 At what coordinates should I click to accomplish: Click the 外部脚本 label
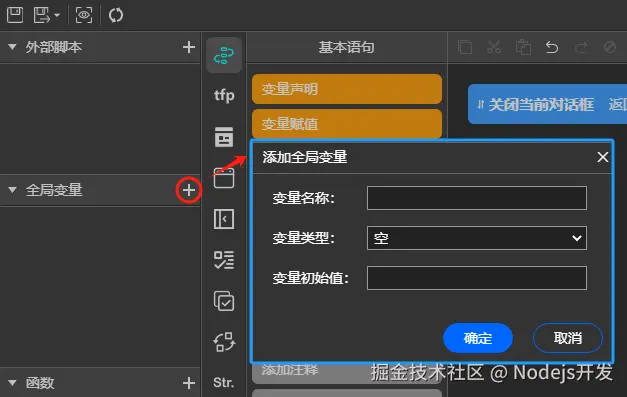click(x=54, y=47)
